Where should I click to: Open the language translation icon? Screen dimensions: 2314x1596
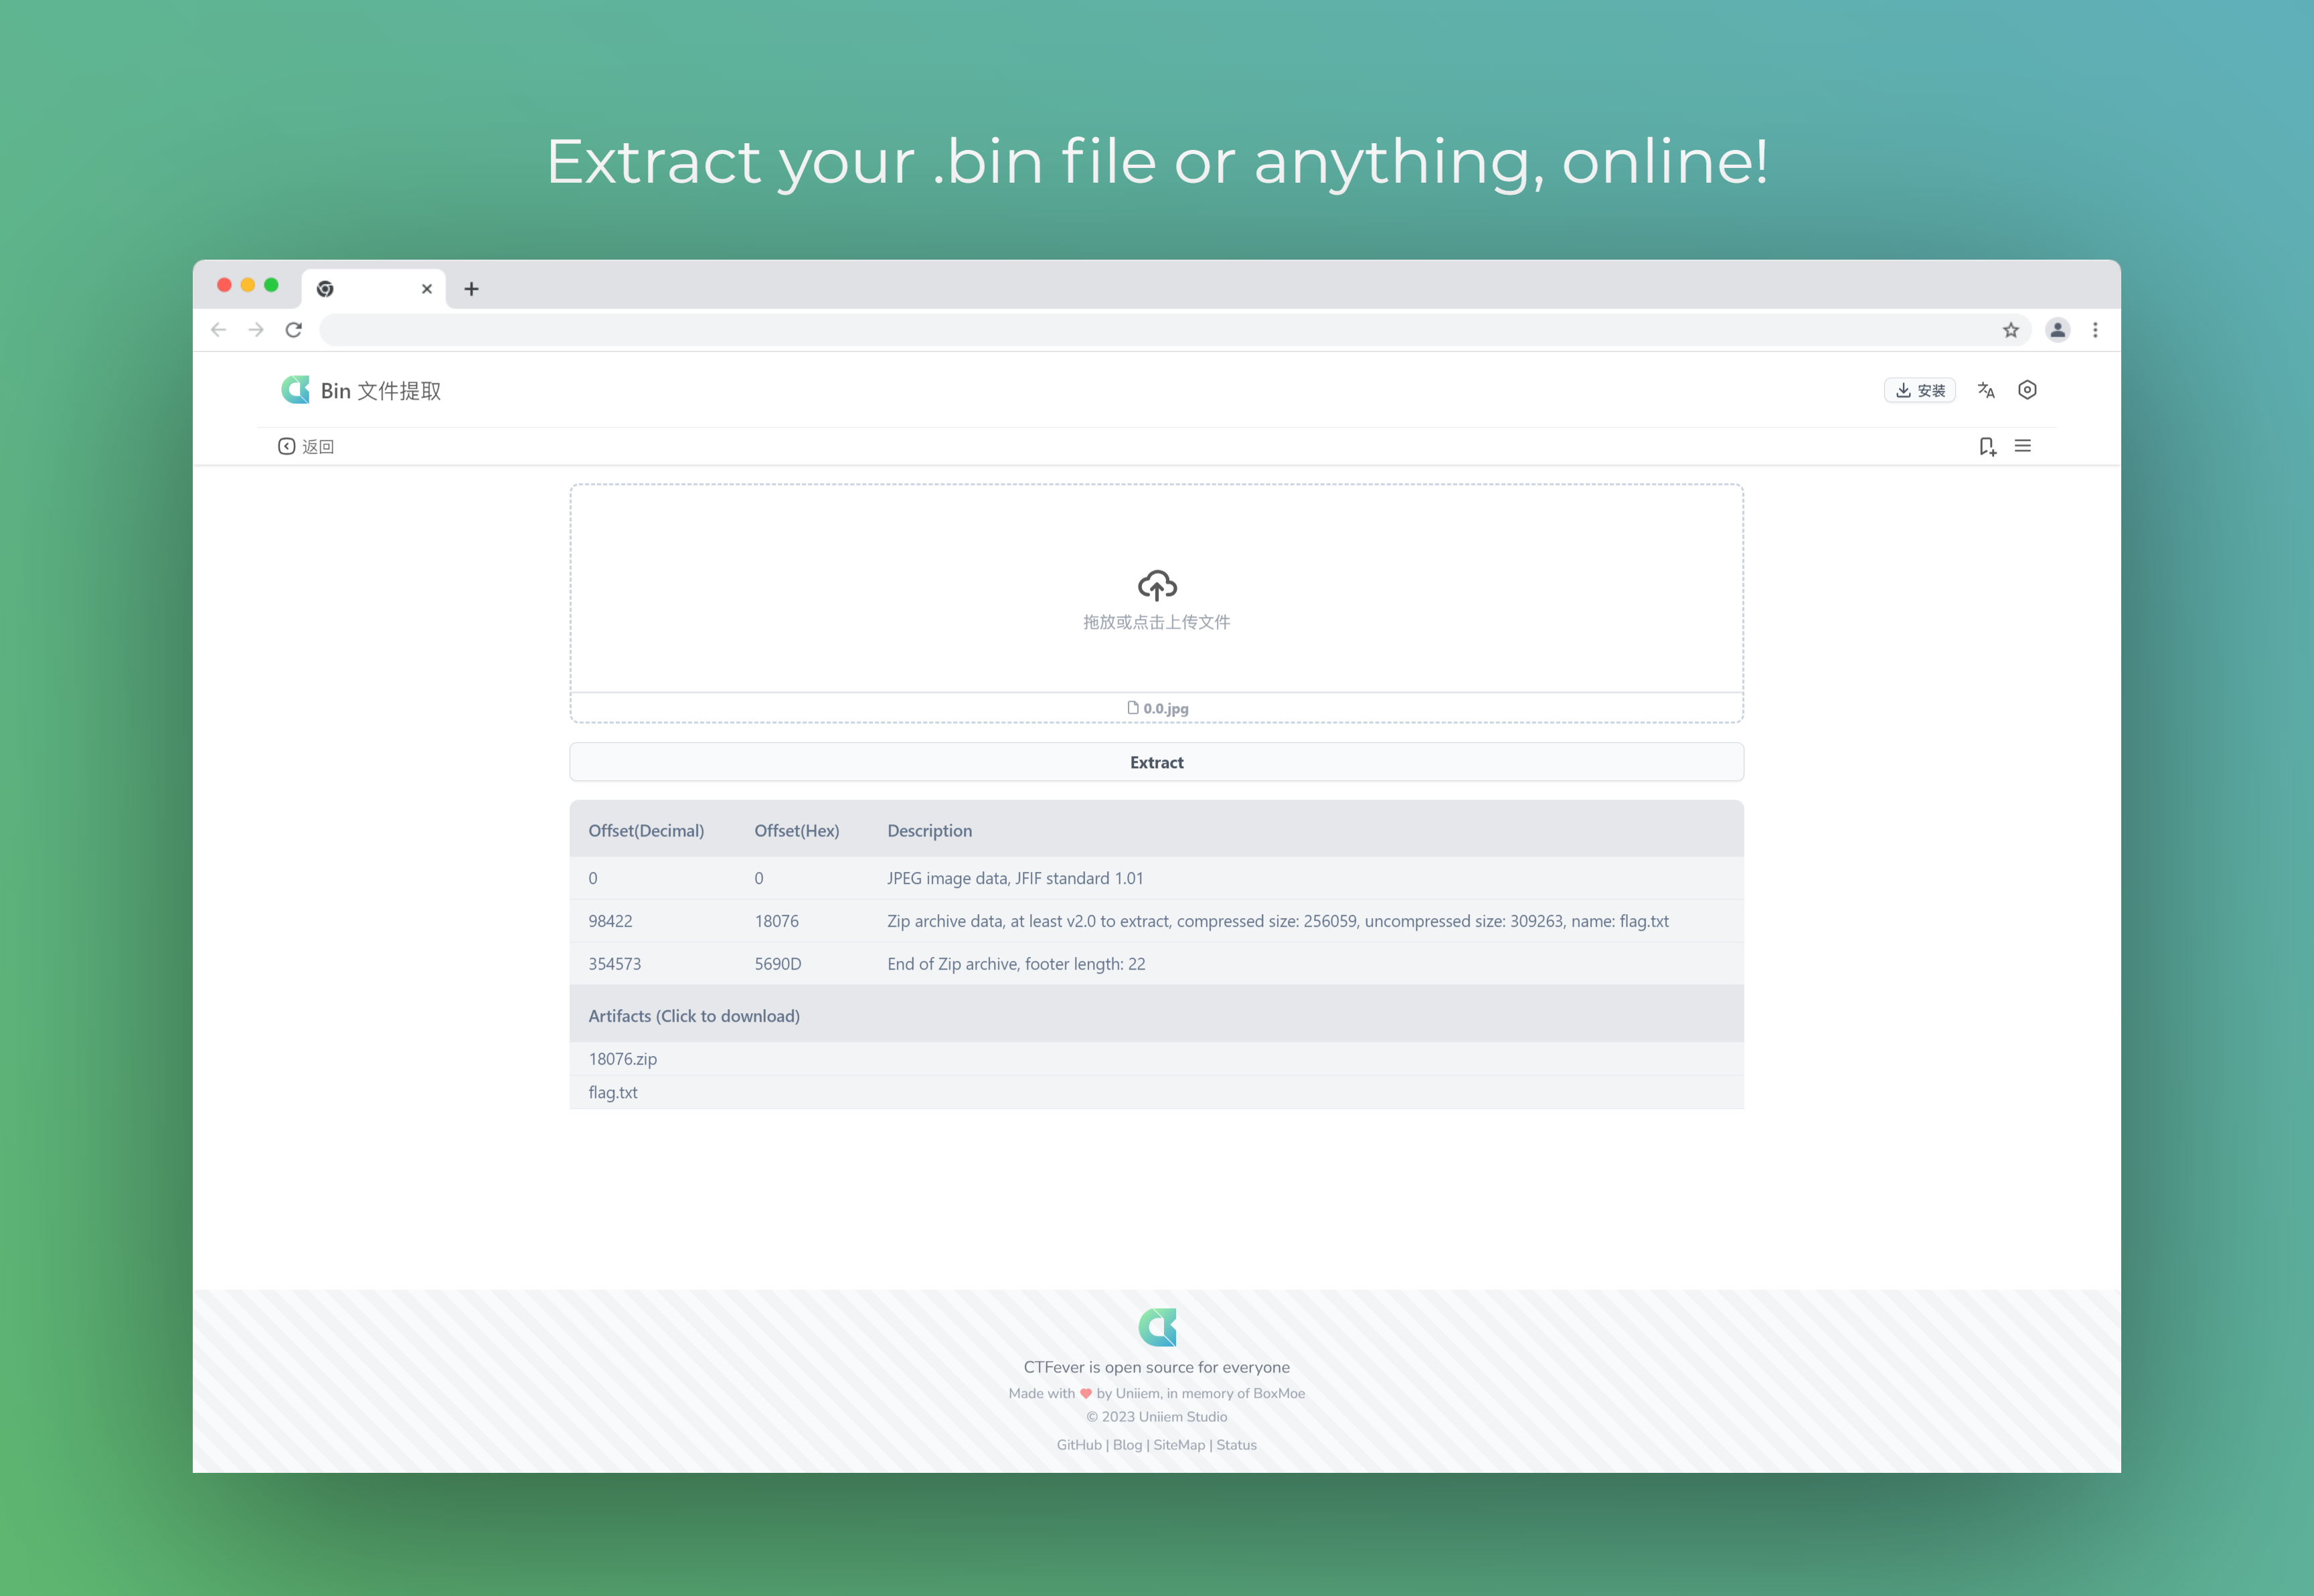tap(1986, 390)
